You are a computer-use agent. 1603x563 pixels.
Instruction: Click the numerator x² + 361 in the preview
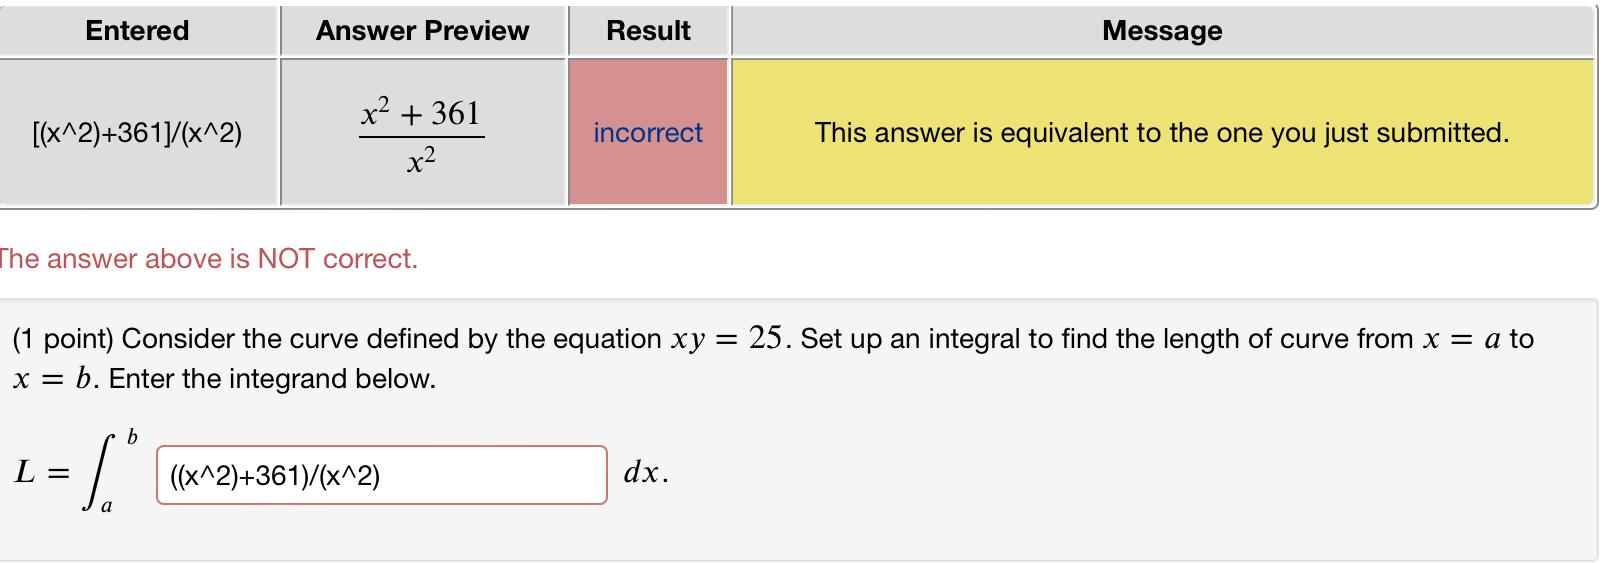(x=421, y=113)
